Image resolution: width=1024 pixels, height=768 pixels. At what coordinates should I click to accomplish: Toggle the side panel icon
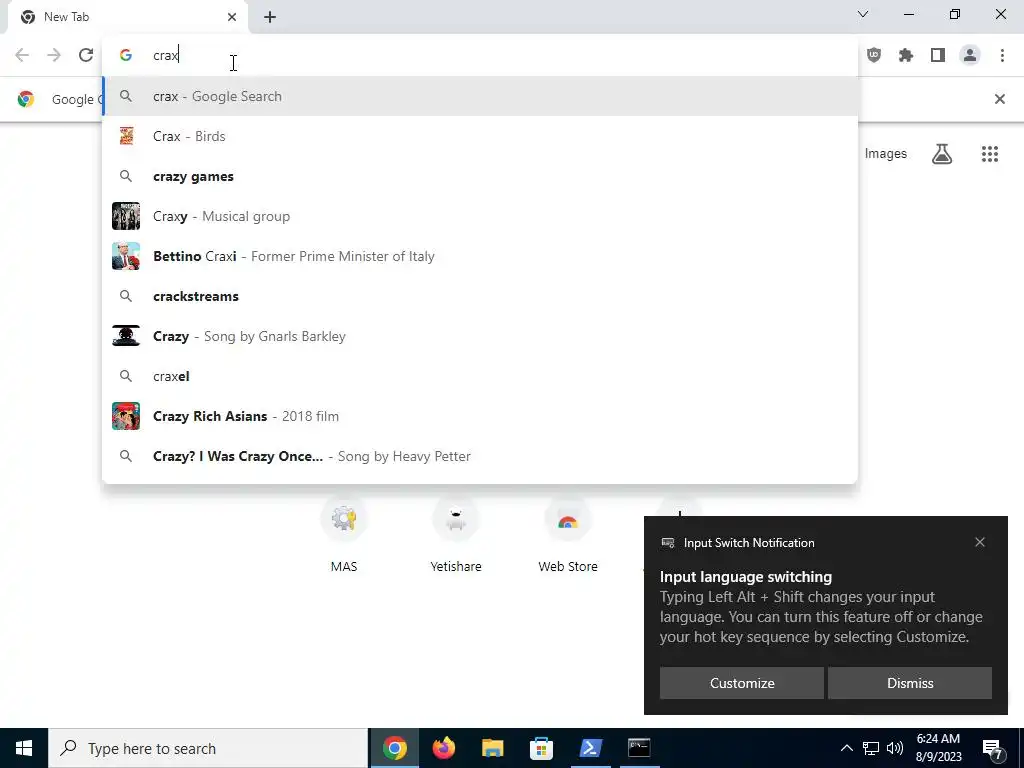coord(938,55)
